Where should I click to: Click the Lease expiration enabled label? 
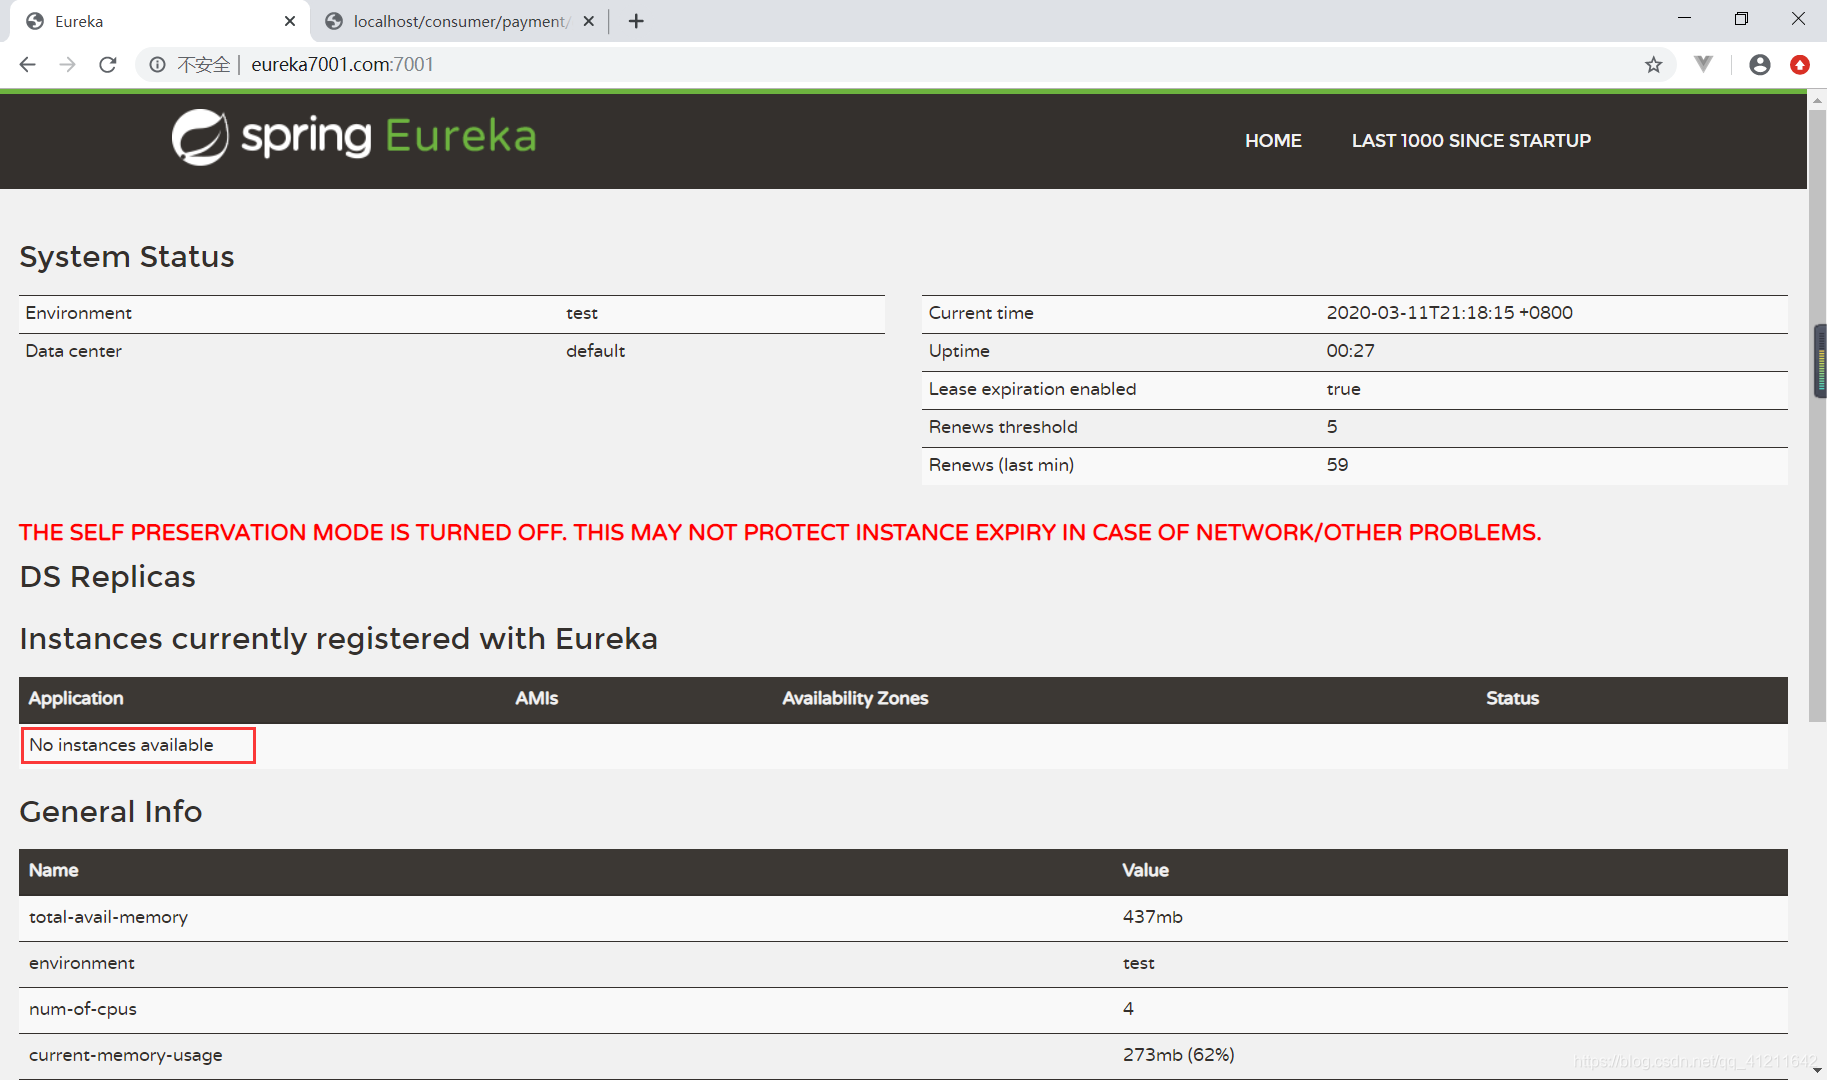coord(1032,389)
